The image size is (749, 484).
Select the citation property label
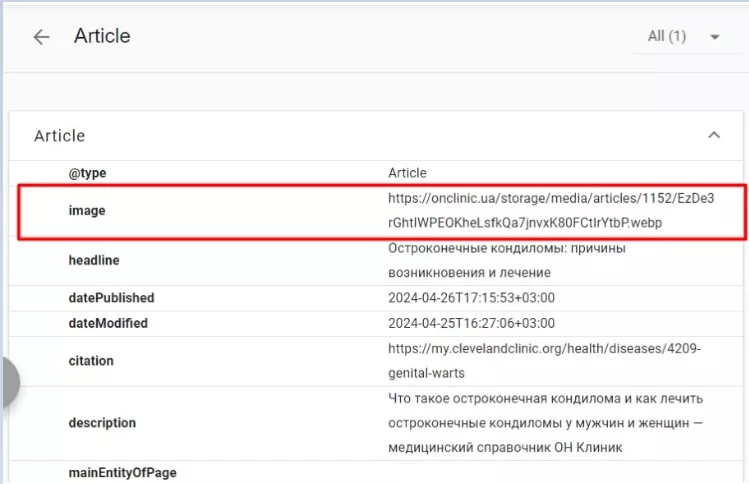pyautogui.click(x=91, y=360)
